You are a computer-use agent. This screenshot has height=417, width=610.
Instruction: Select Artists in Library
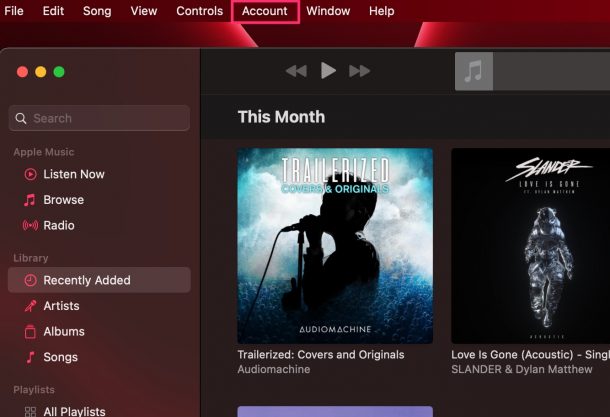[x=99, y=306]
